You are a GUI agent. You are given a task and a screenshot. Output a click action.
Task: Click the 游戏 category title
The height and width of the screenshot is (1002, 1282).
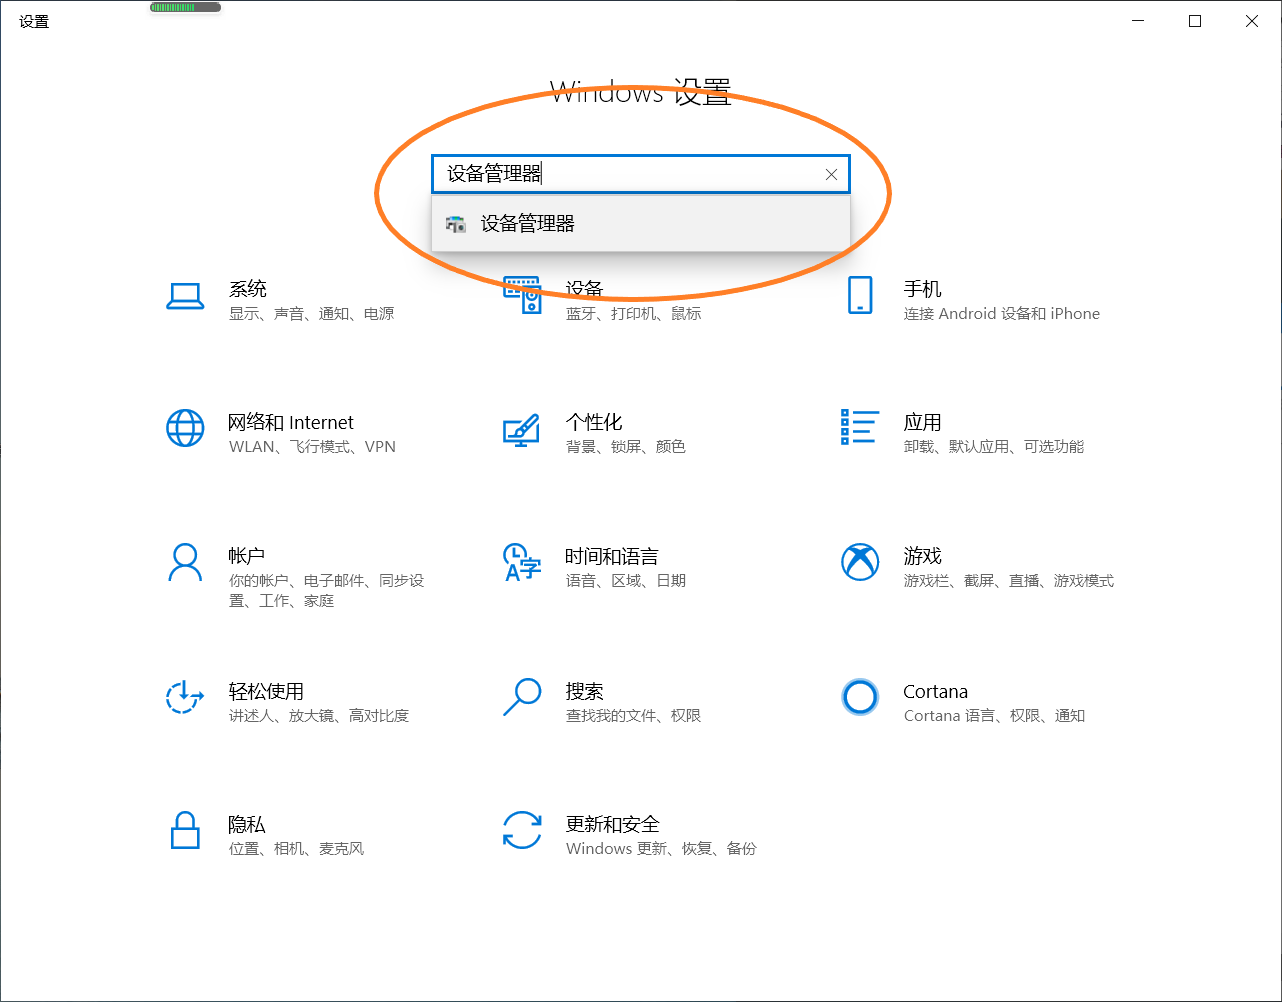click(x=922, y=556)
